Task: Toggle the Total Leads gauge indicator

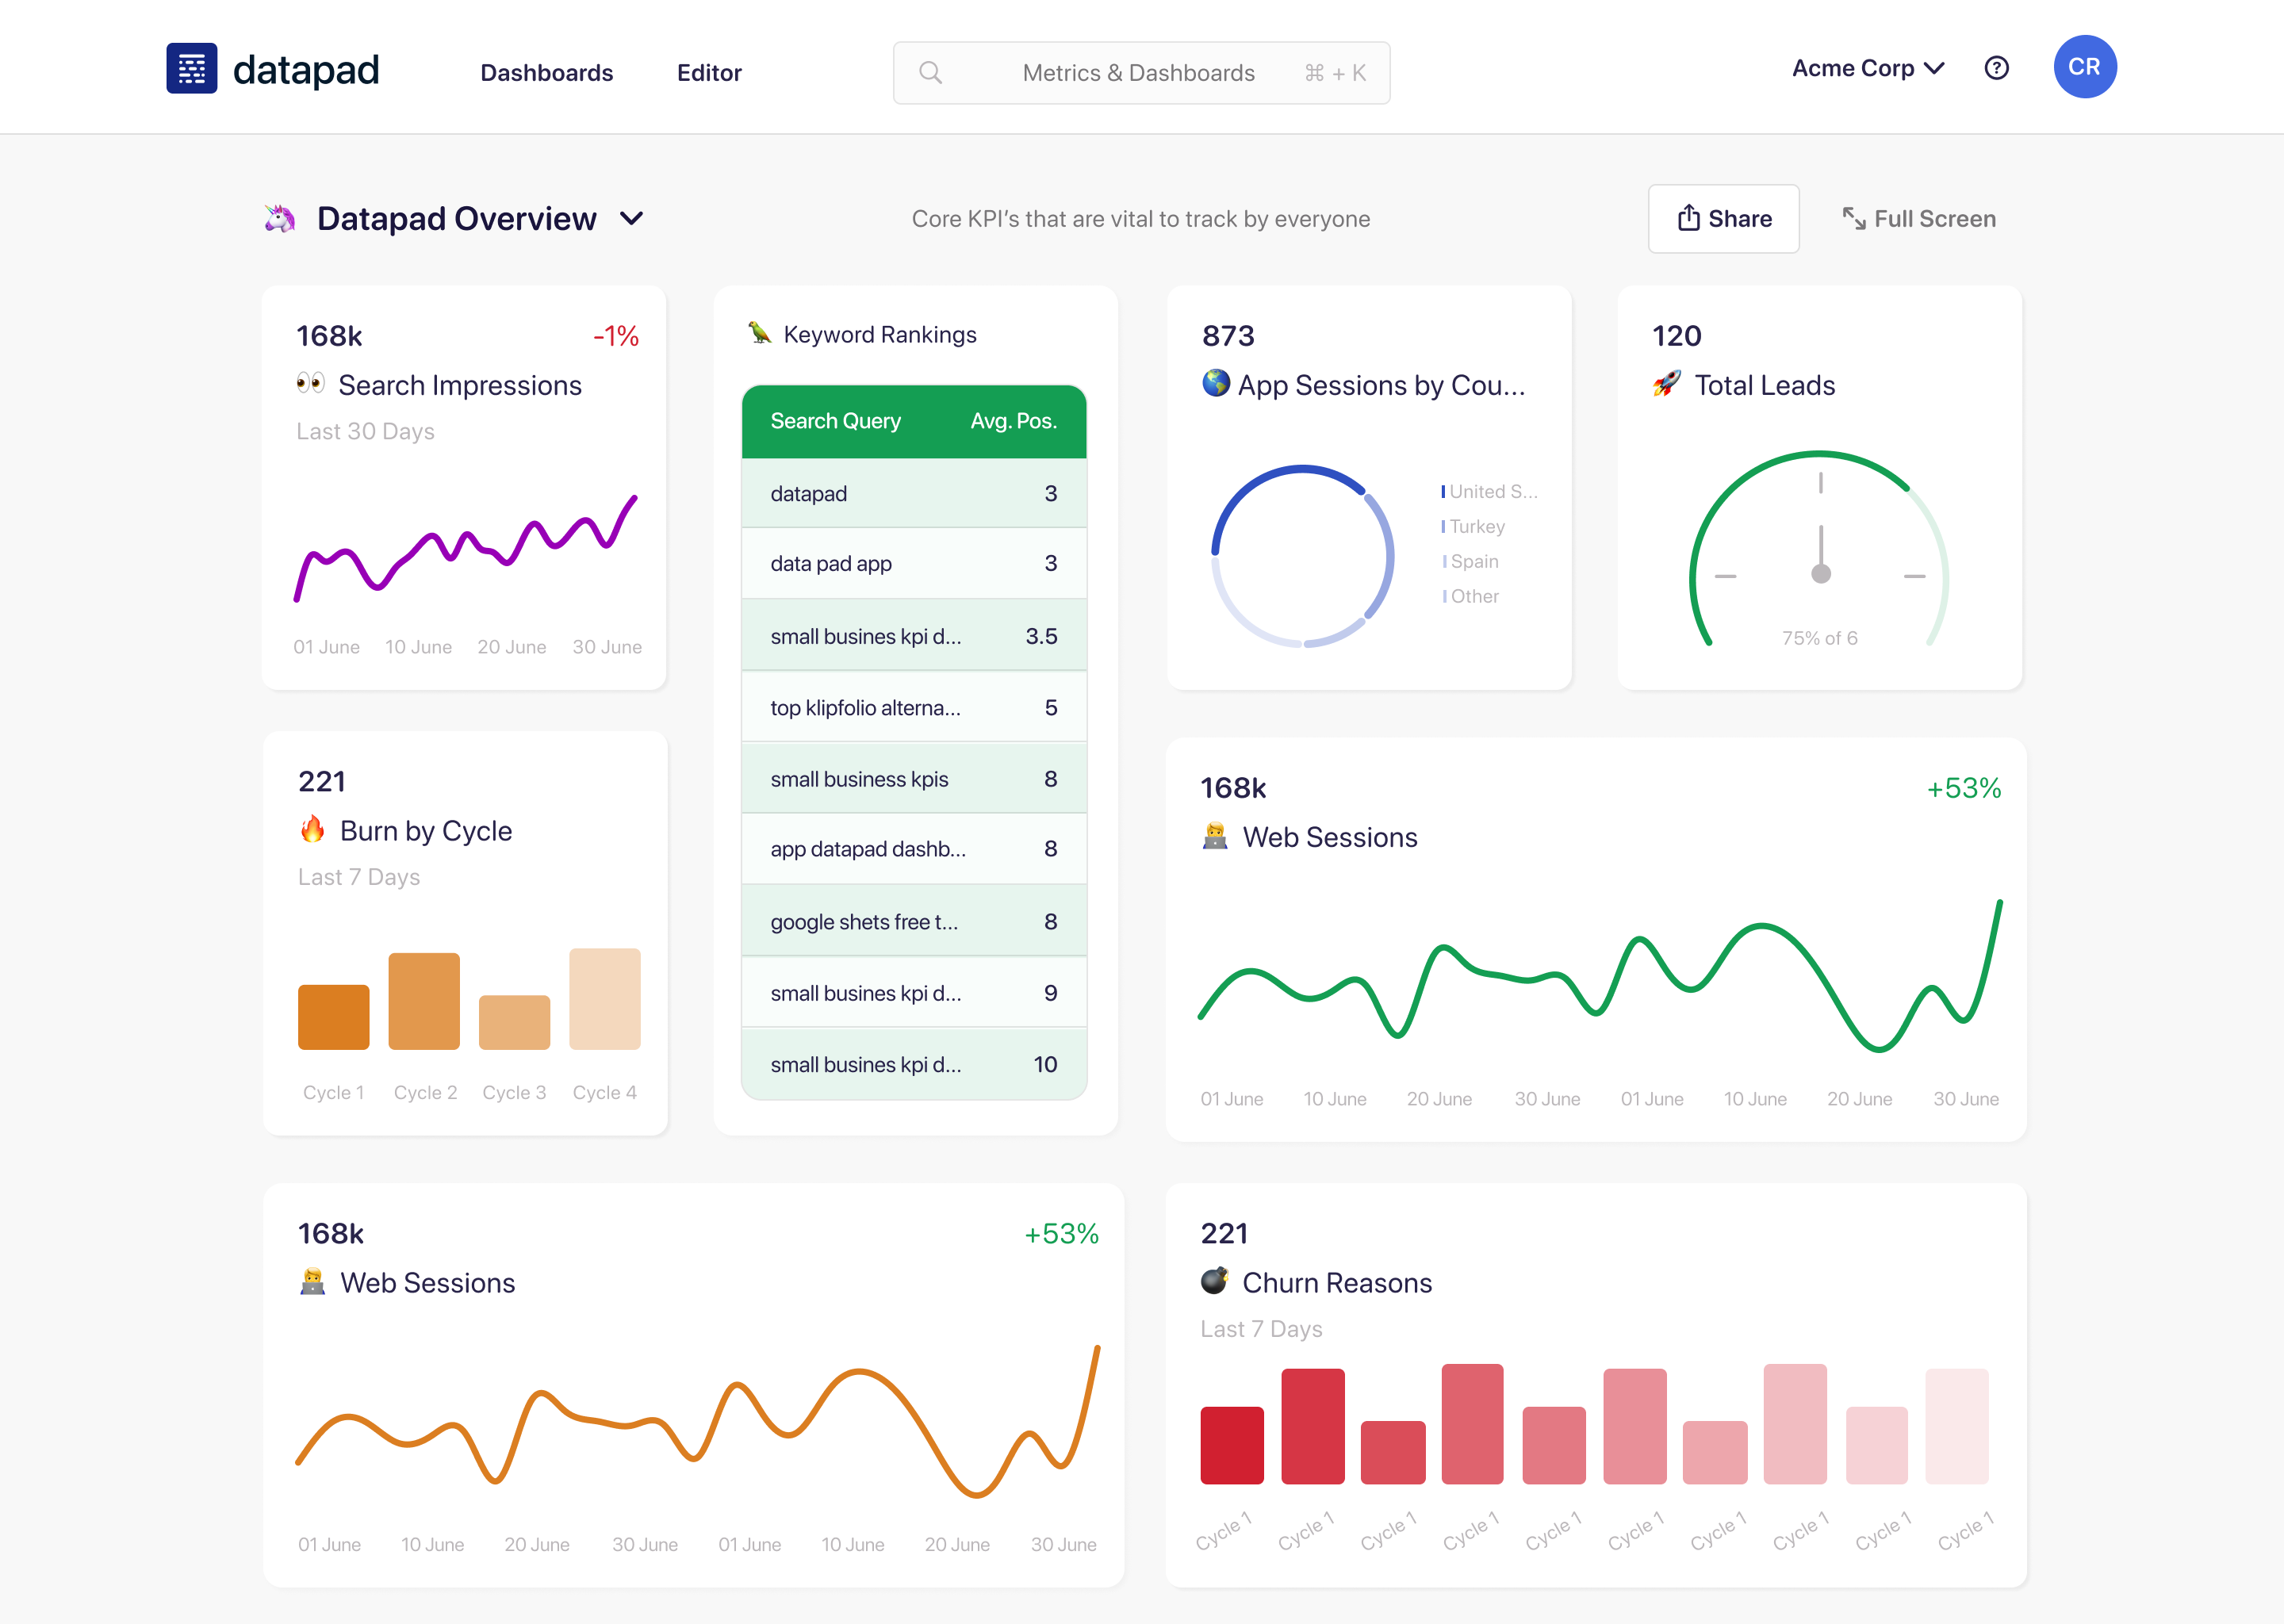Action: coord(1820,552)
